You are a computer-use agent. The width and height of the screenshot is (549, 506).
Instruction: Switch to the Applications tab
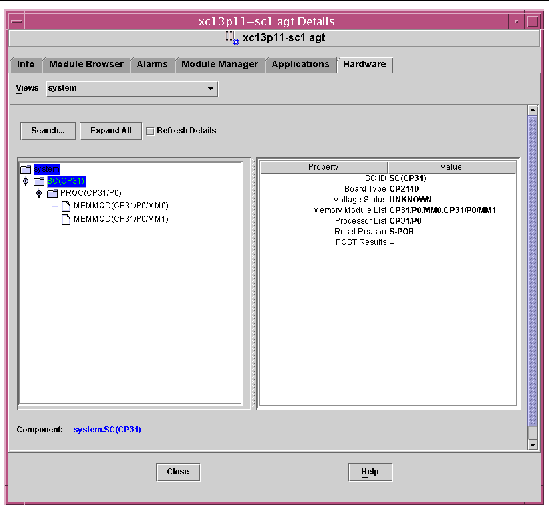pos(300,64)
